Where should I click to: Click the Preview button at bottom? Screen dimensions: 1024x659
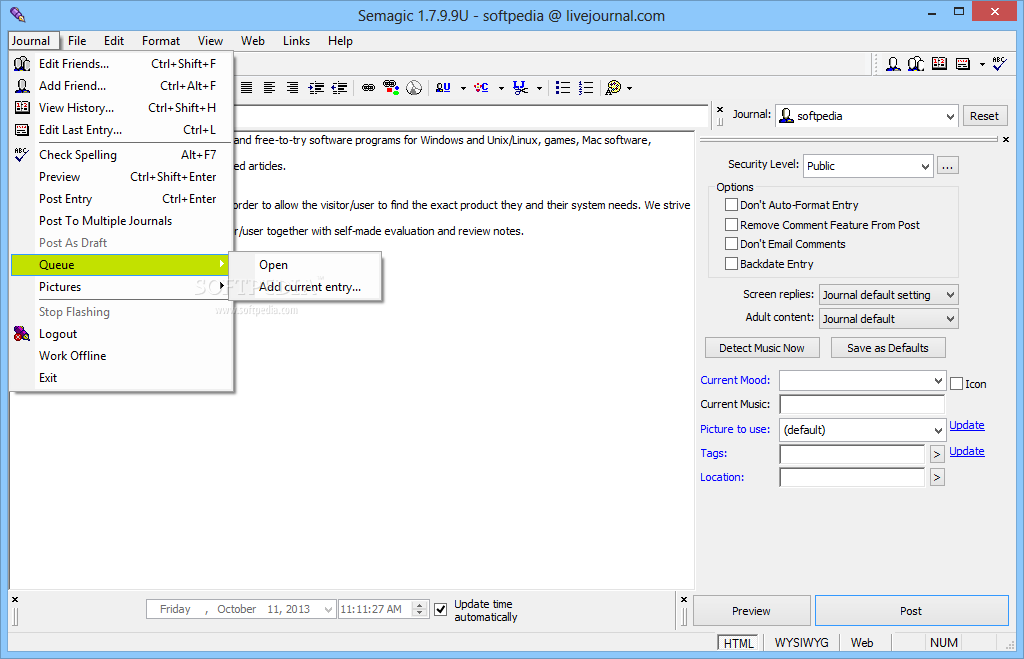click(751, 611)
